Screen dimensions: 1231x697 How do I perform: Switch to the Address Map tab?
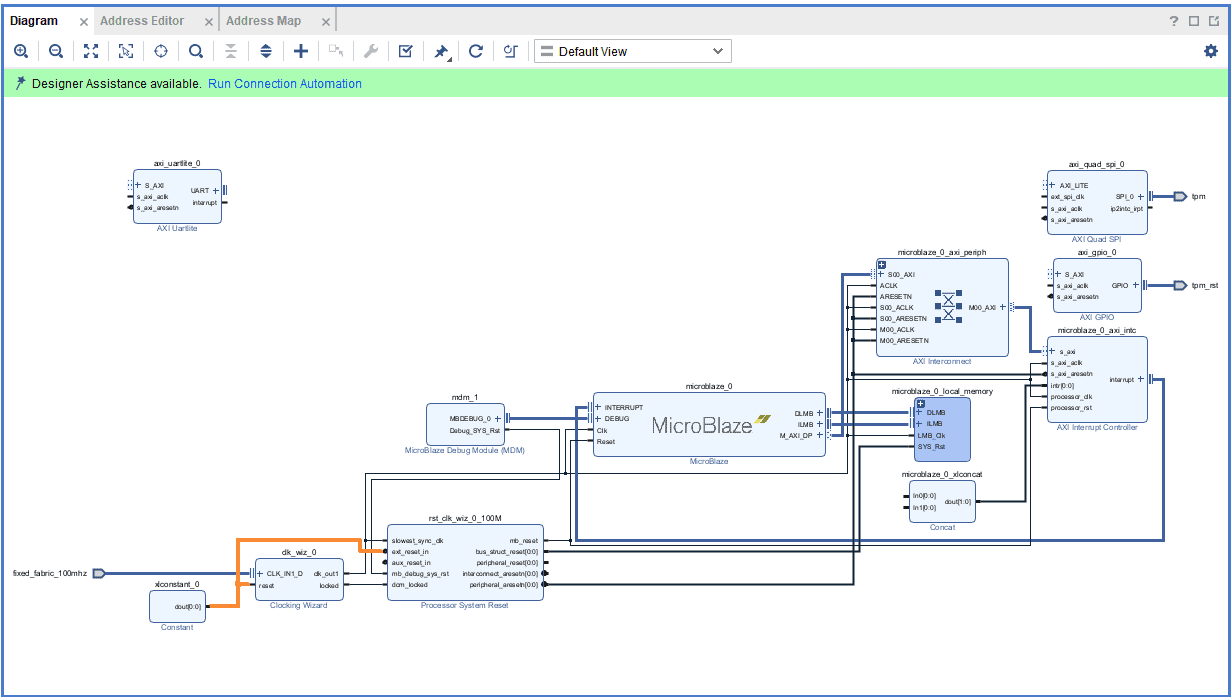pos(262,21)
